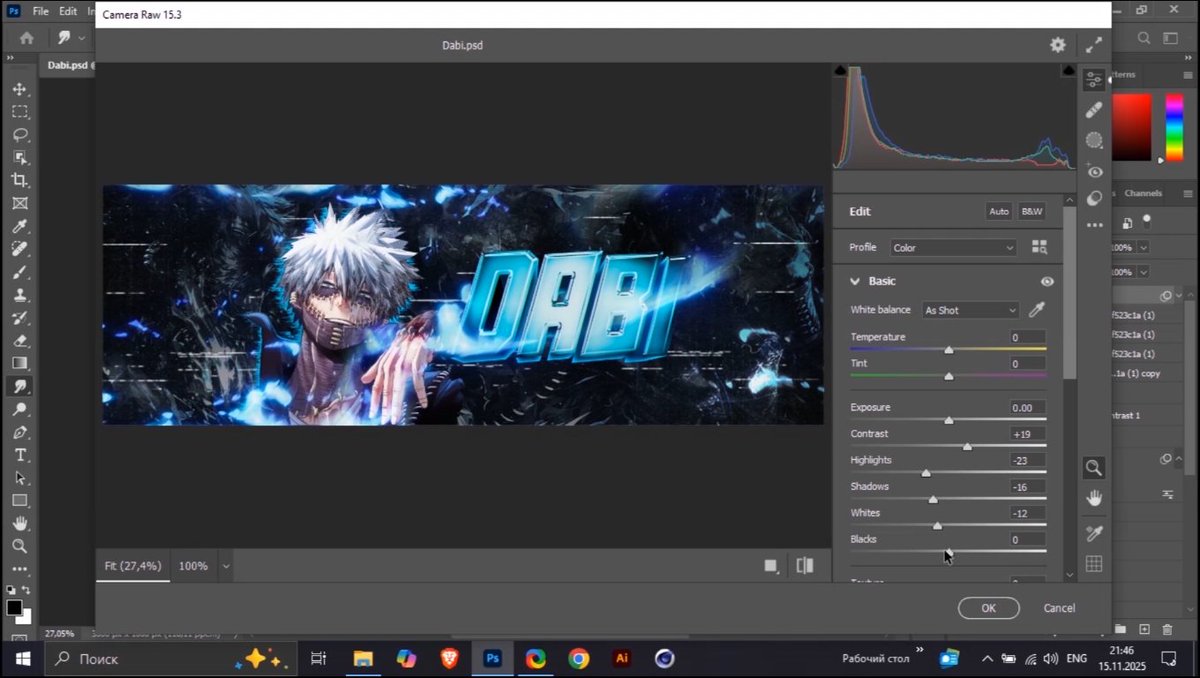Select the Rectangular Marquee tool
The height and width of the screenshot is (678, 1200).
20,112
